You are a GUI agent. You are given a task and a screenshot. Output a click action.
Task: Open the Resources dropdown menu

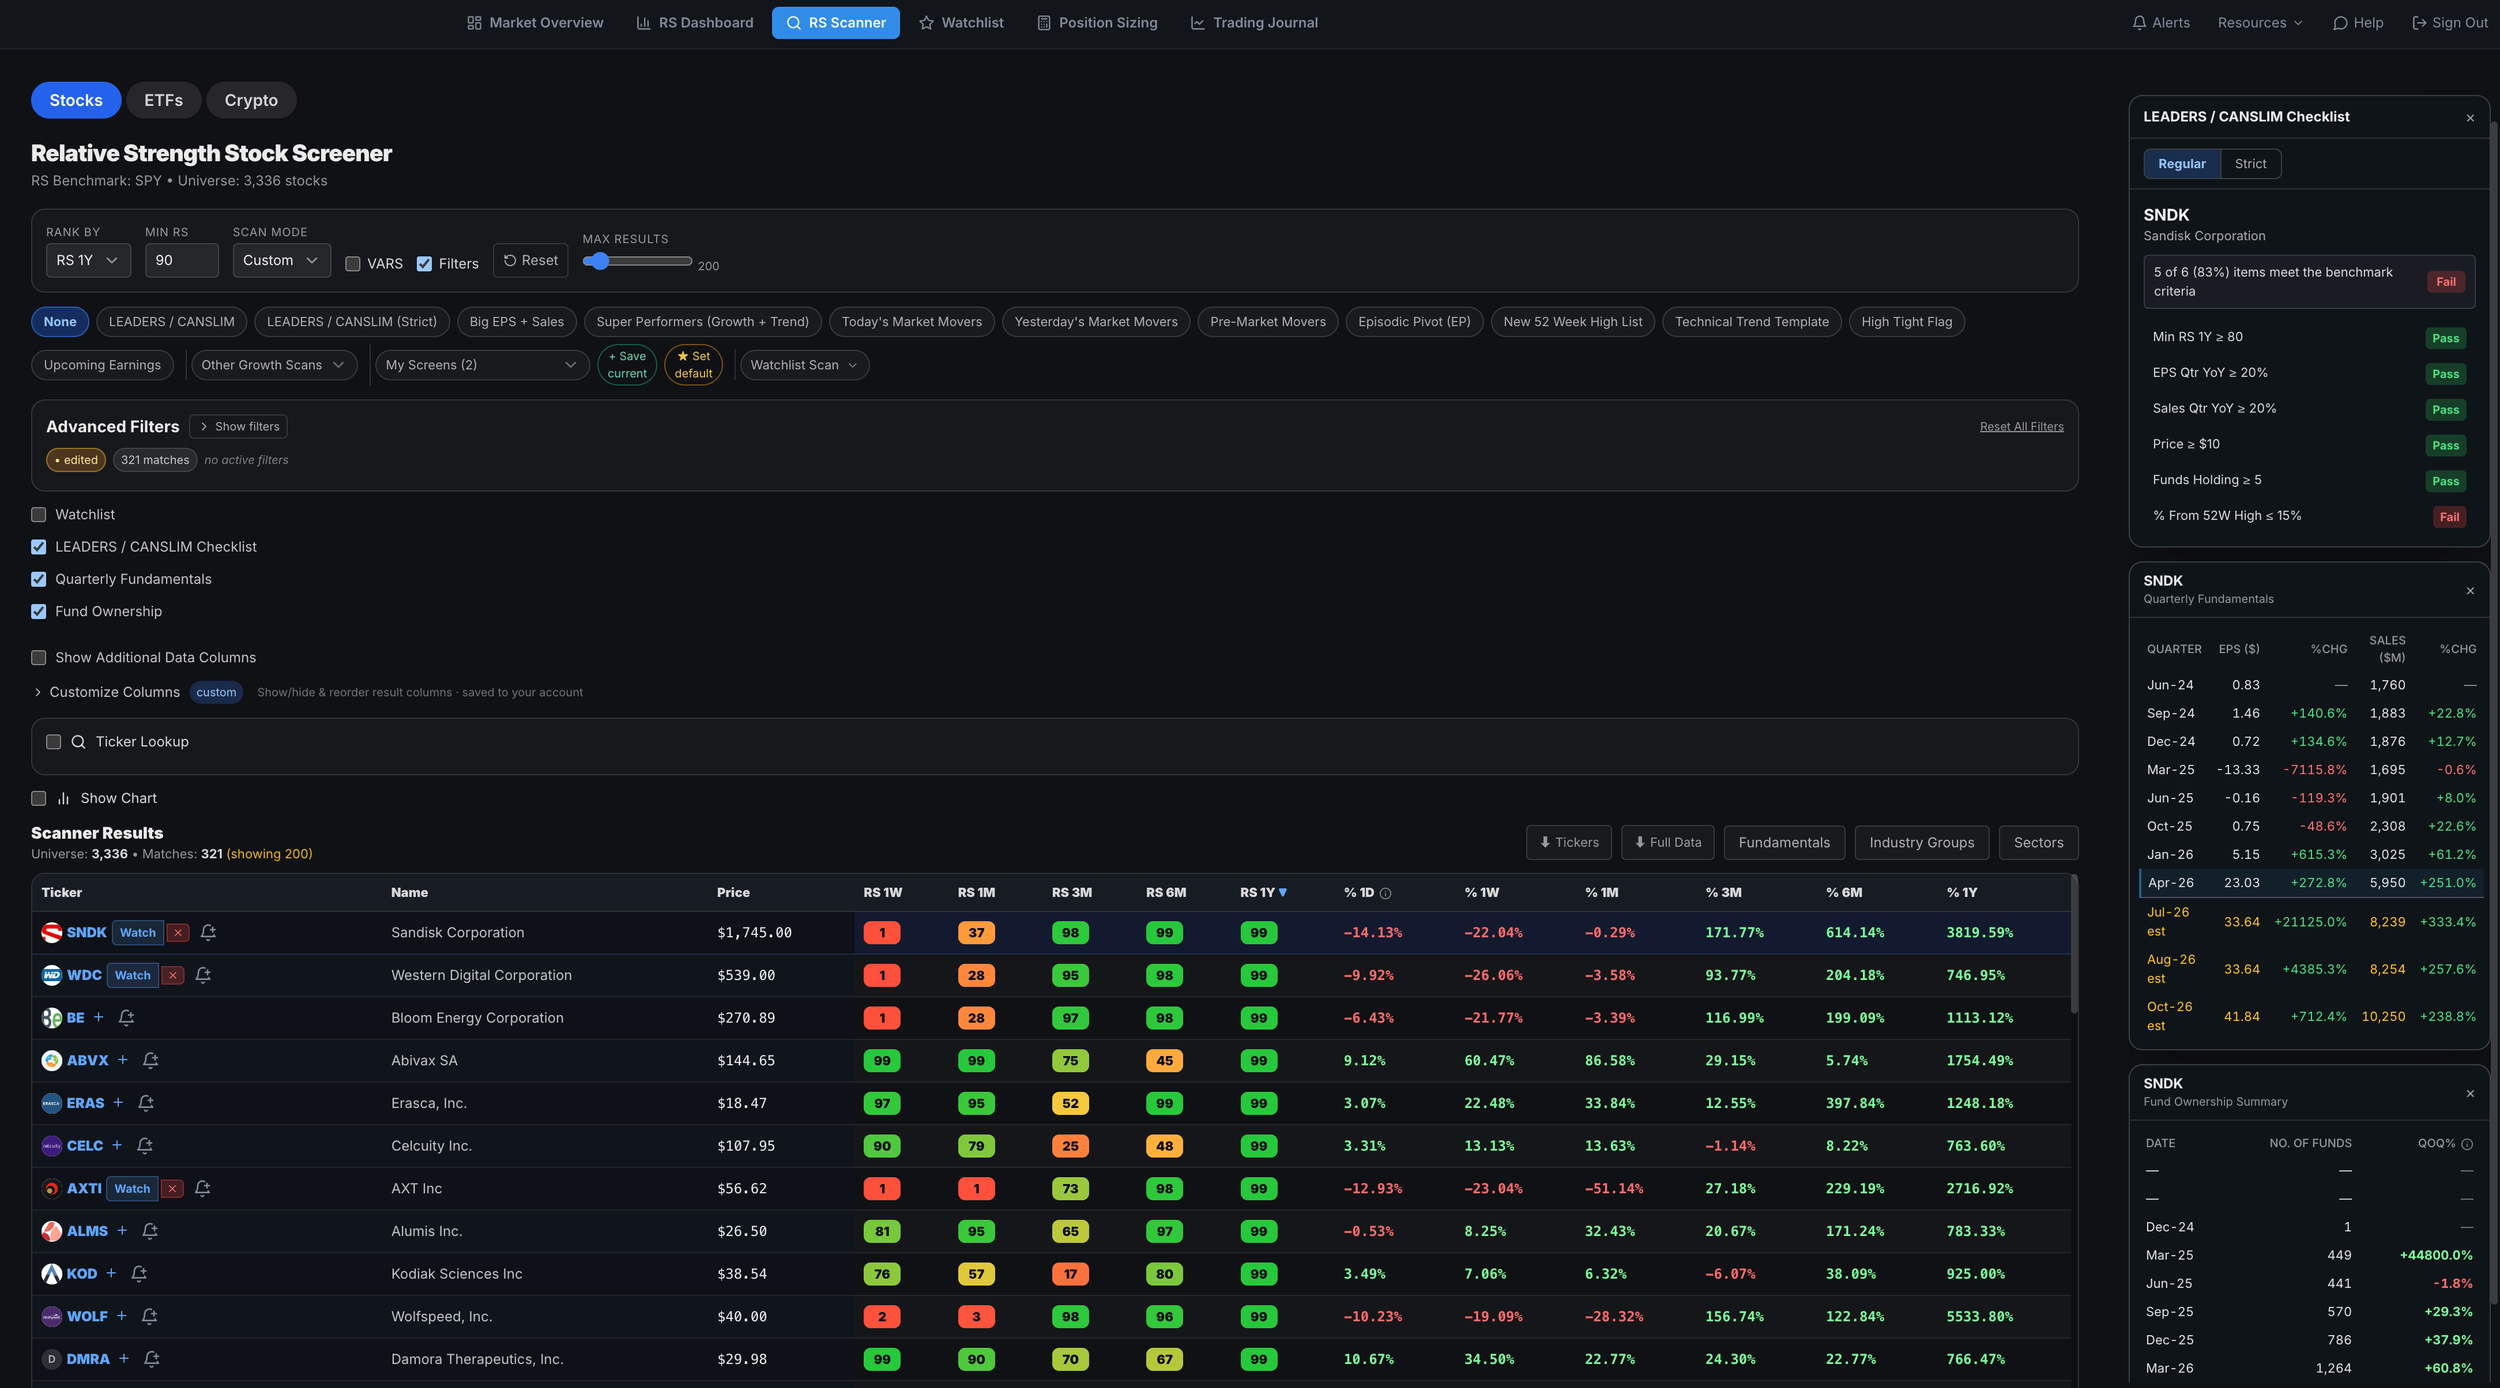(2259, 22)
